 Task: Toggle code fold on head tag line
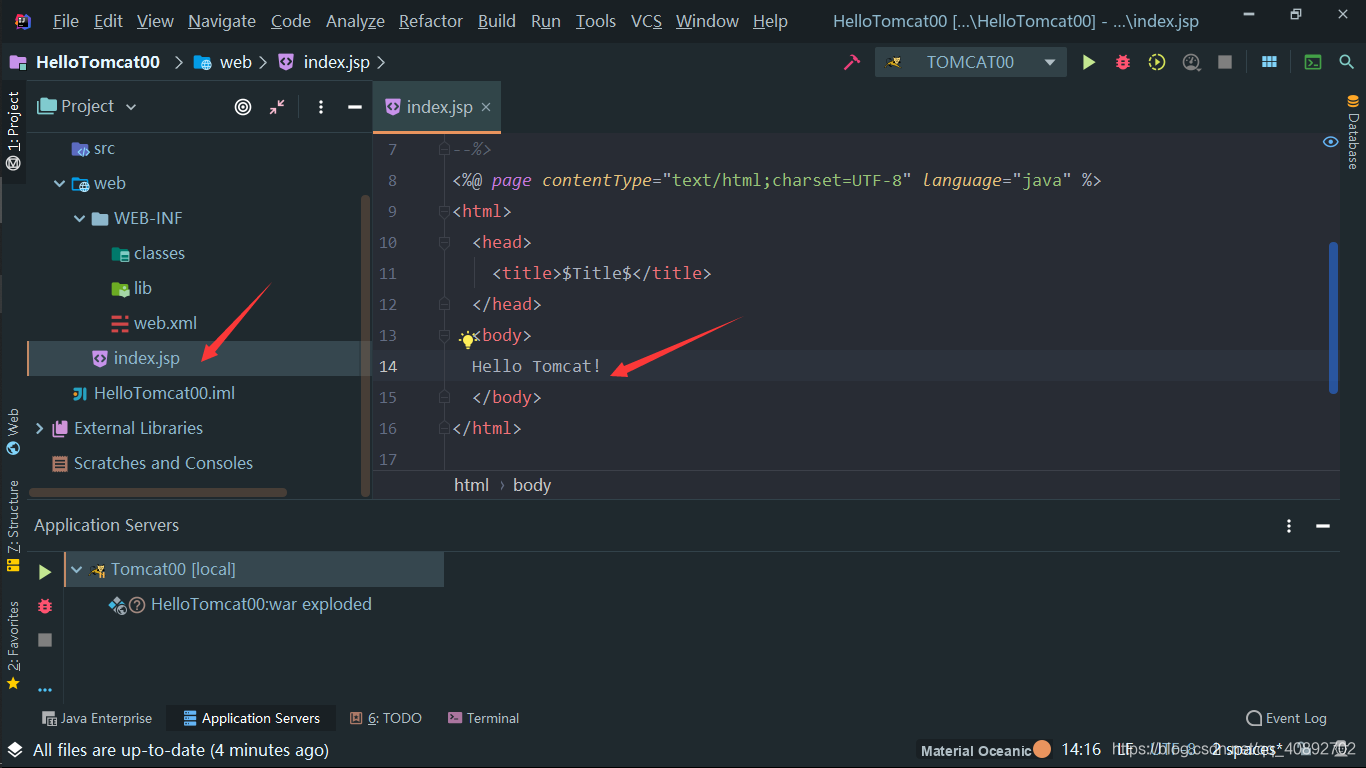(x=444, y=243)
